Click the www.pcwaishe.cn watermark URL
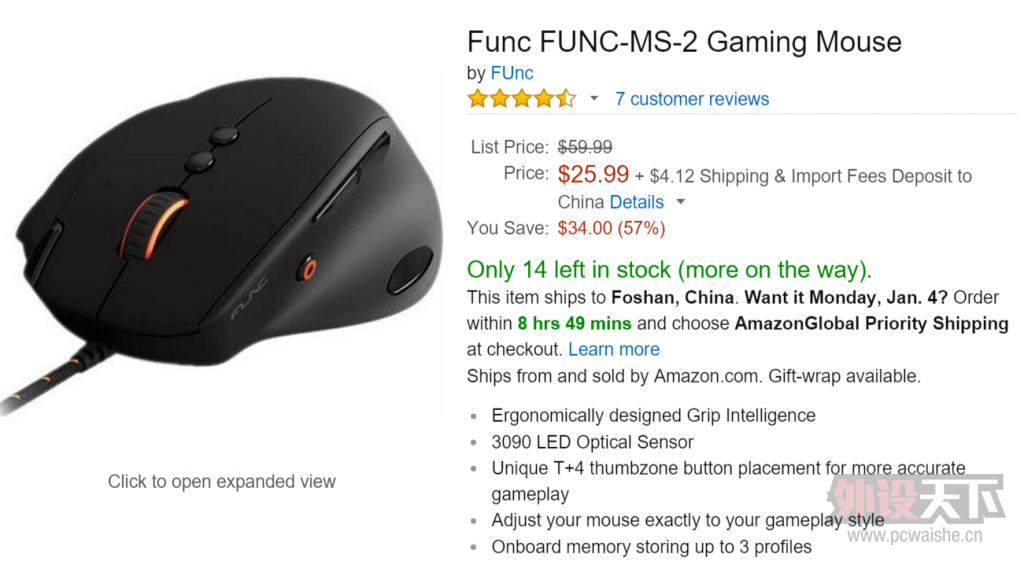Image resolution: width=1024 pixels, height=569 pixels. pos(914,537)
